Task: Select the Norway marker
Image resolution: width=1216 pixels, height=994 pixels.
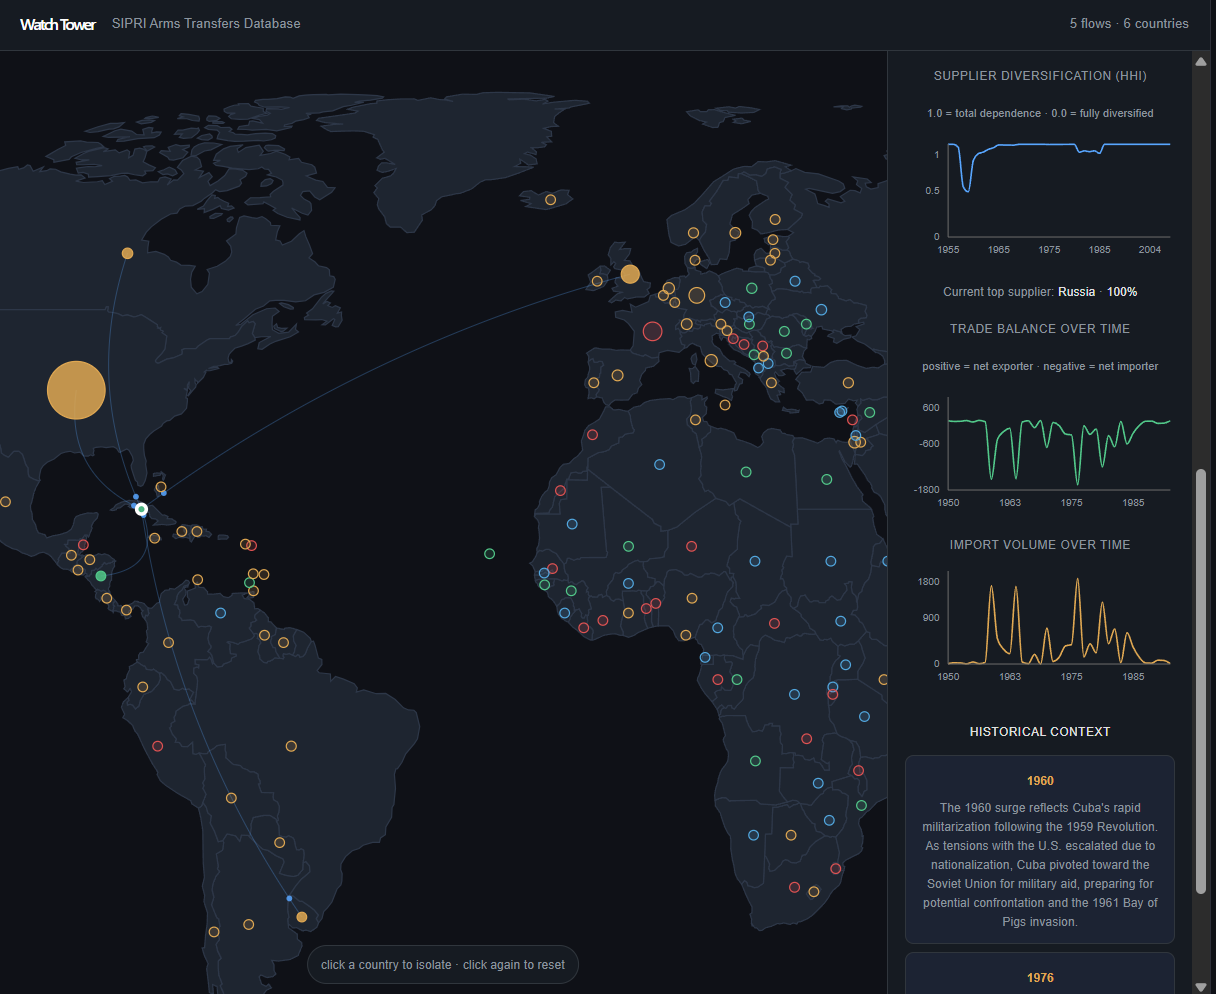Action: click(693, 233)
